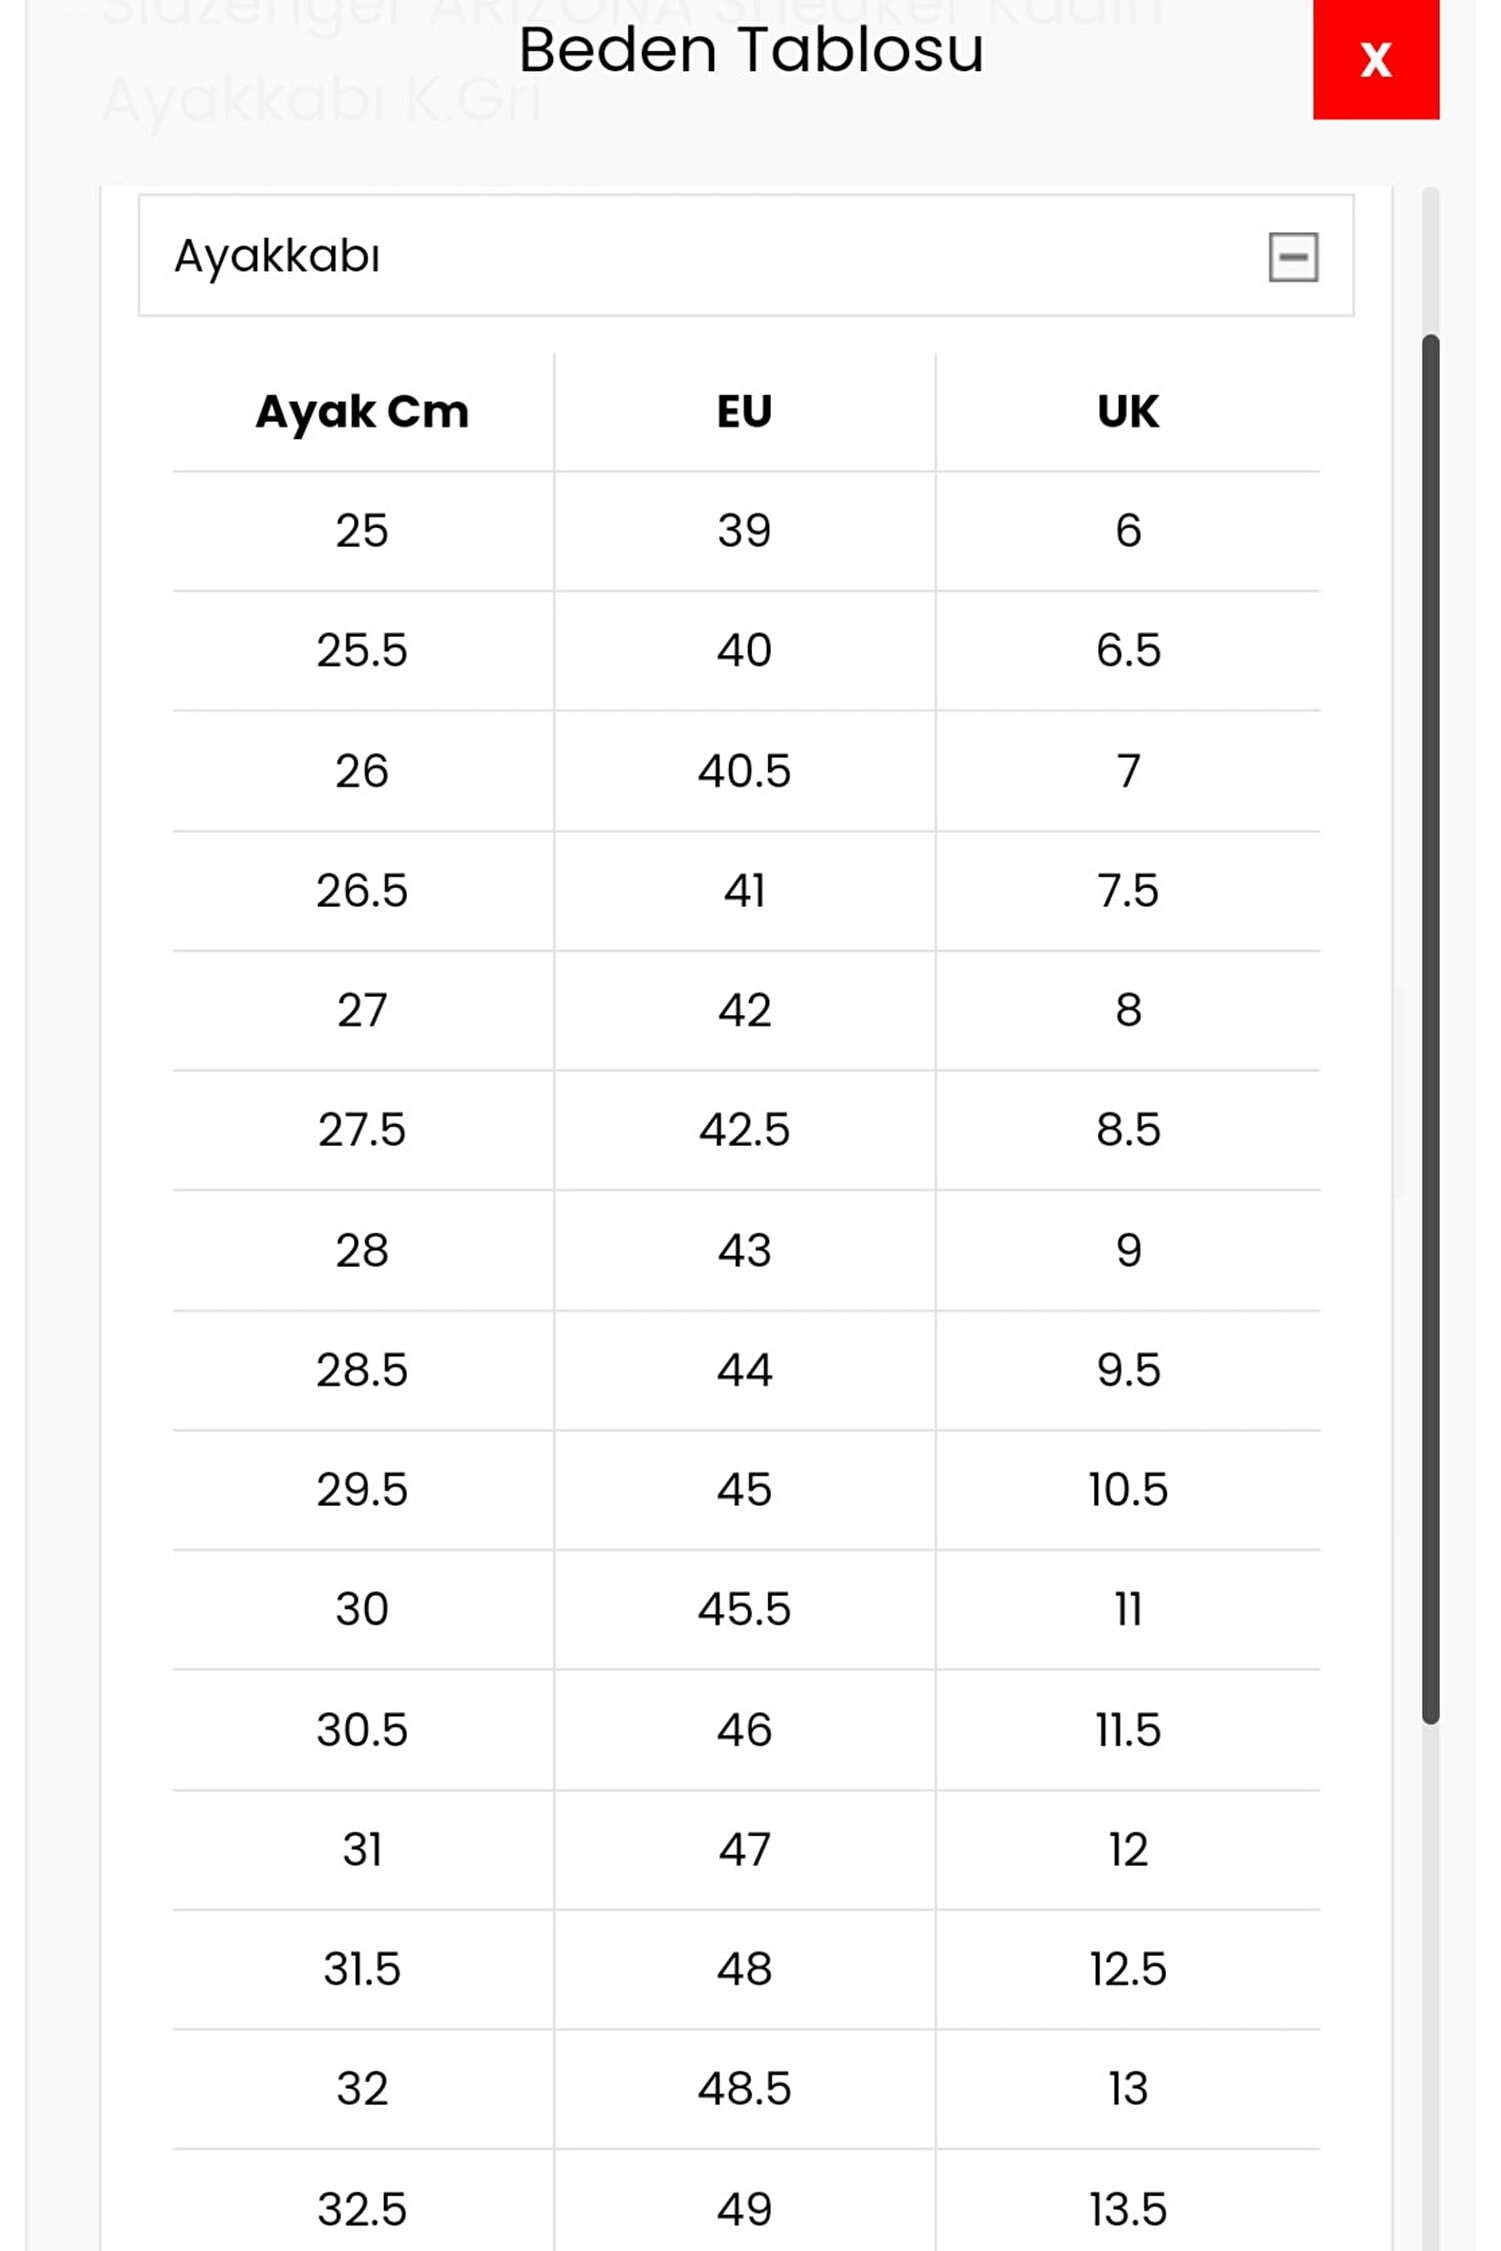Select EU size 40.5 cell

coord(744,771)
